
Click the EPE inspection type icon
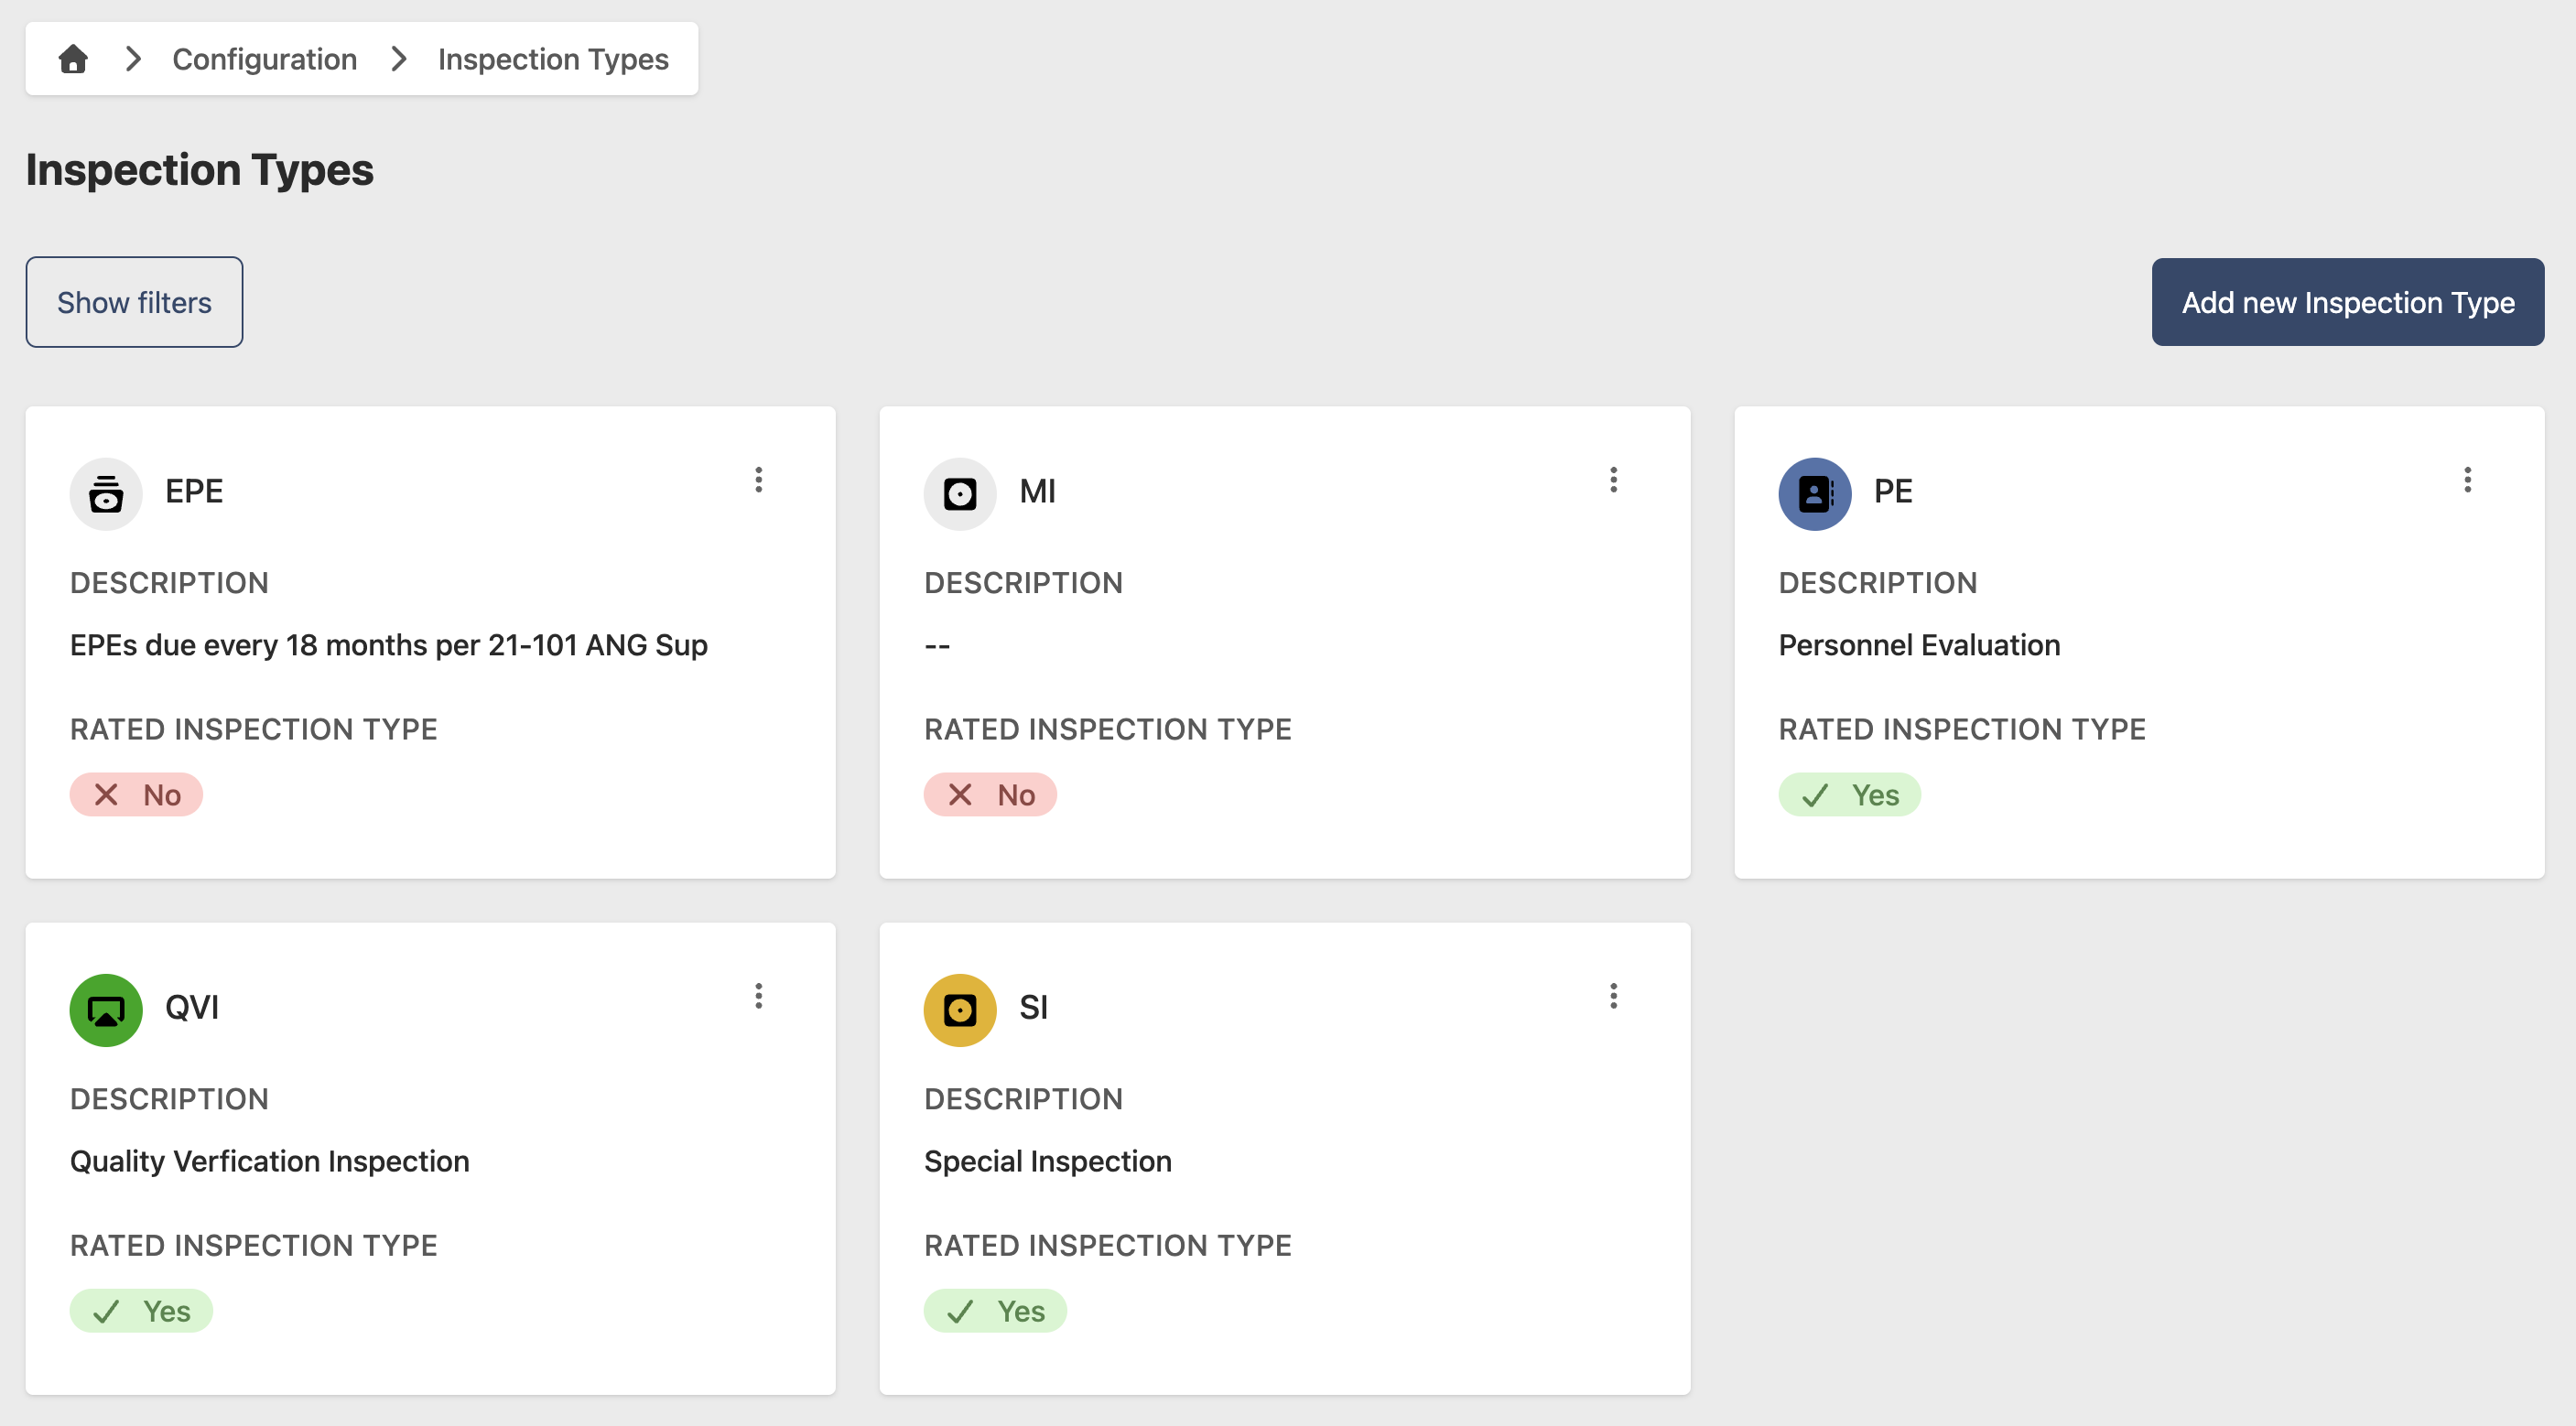click(106, 494)
